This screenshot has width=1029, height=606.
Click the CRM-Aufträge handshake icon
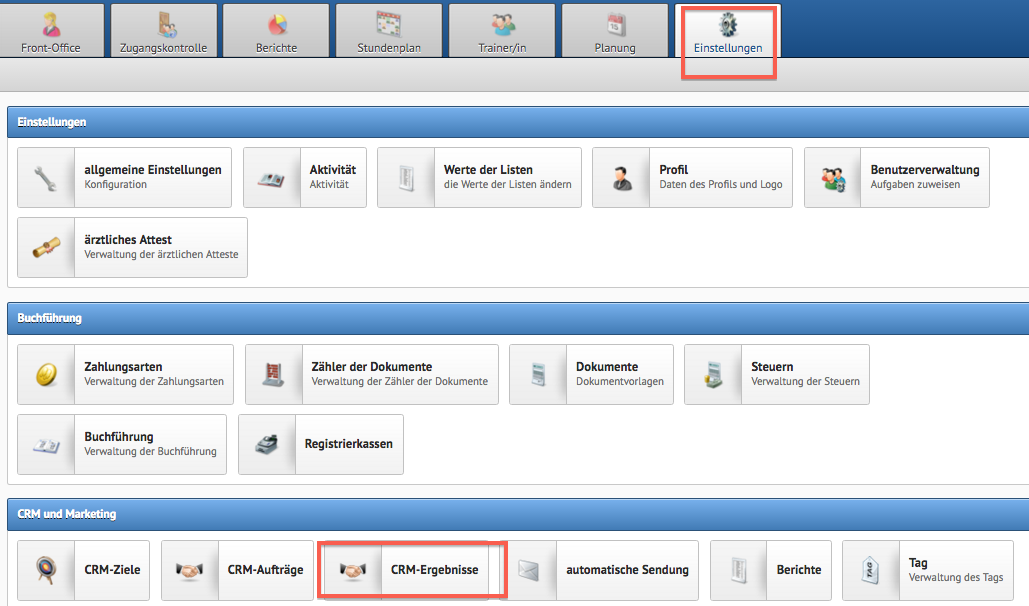pyautogui.click(x=190, y=571)
